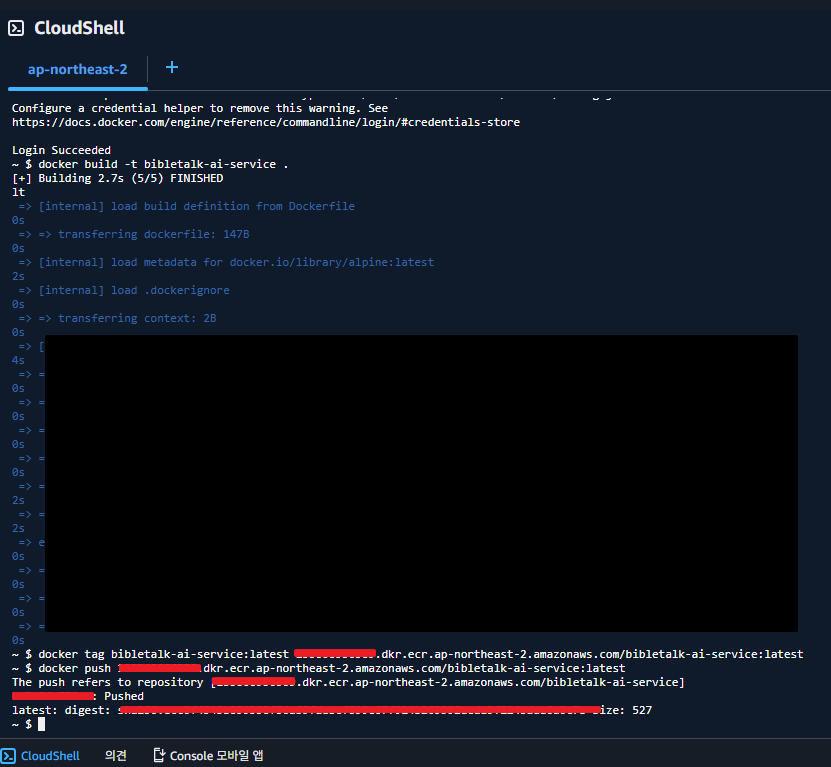
Task: Click the terminal cursor at the prompt
Action: (41, 724)
